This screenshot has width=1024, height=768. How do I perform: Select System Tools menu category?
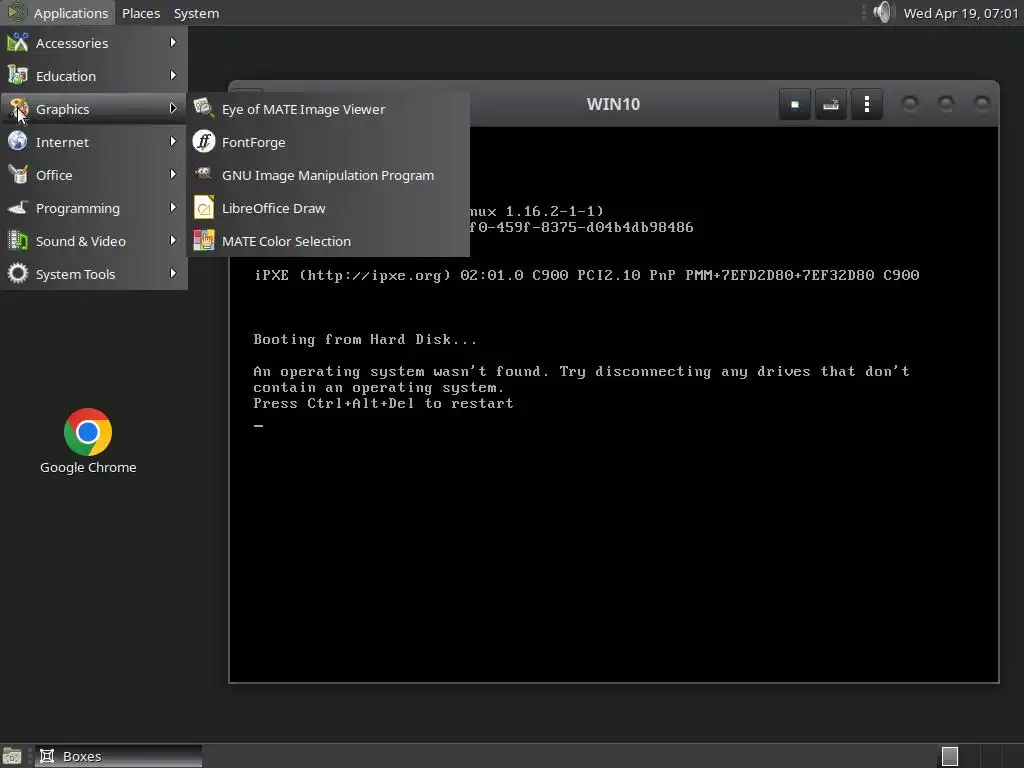94,274
